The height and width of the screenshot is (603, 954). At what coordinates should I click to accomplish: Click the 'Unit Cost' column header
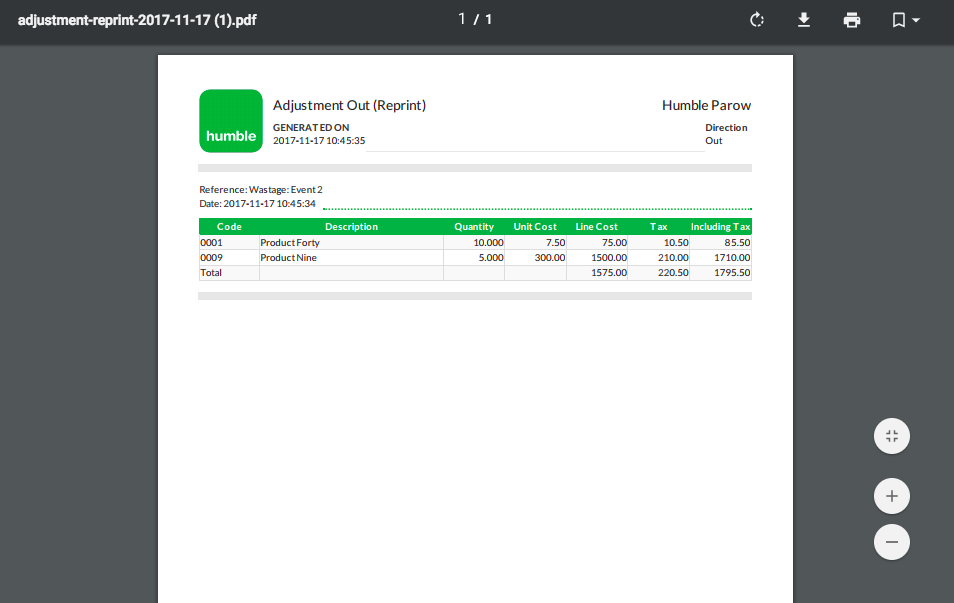tap(535, 226)
